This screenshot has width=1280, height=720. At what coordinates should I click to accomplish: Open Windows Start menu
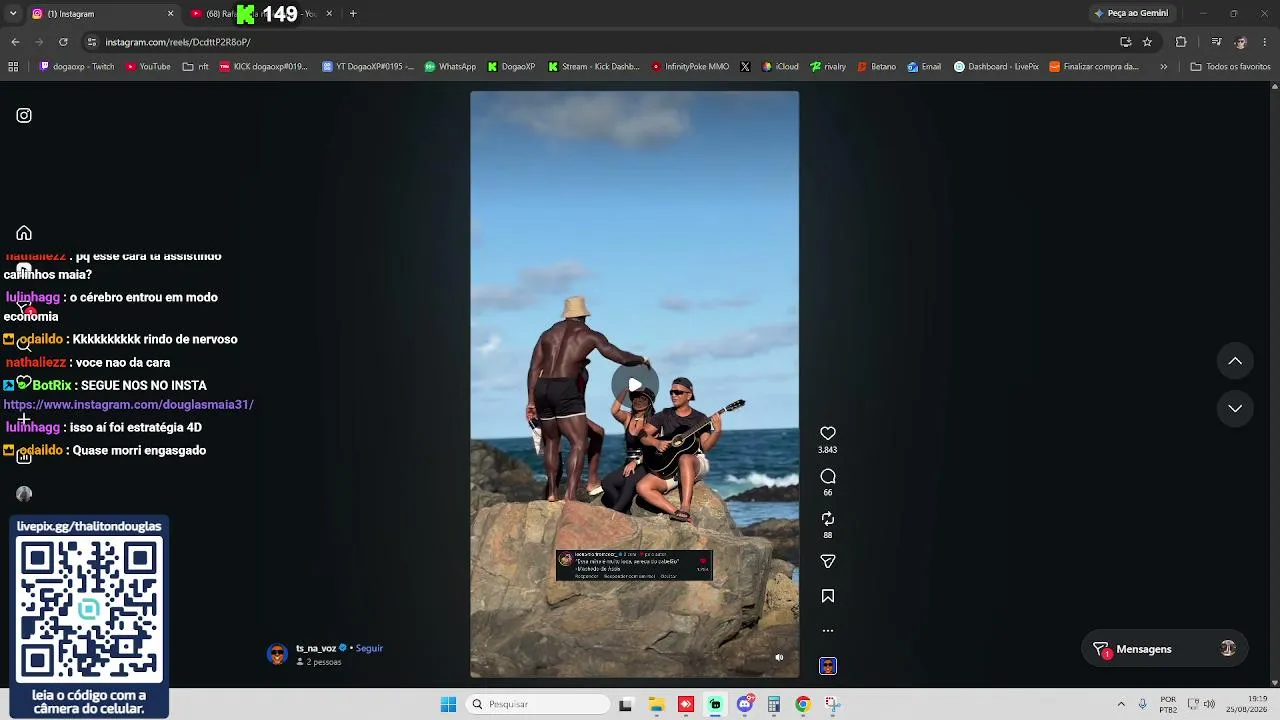click(448, 704)
